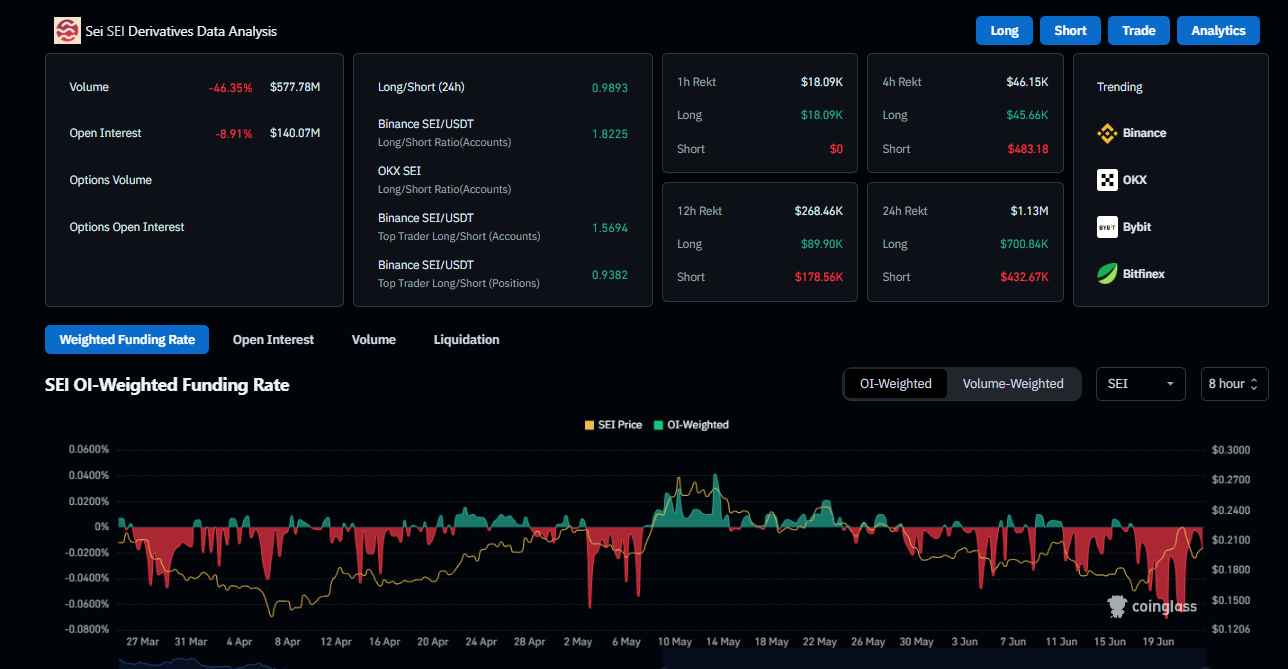Image resolution: width=1288 pixels, height=669 pixels.
Task: Click Long/Short (24h) ratio 0.9893
Action: coord(610,88)
